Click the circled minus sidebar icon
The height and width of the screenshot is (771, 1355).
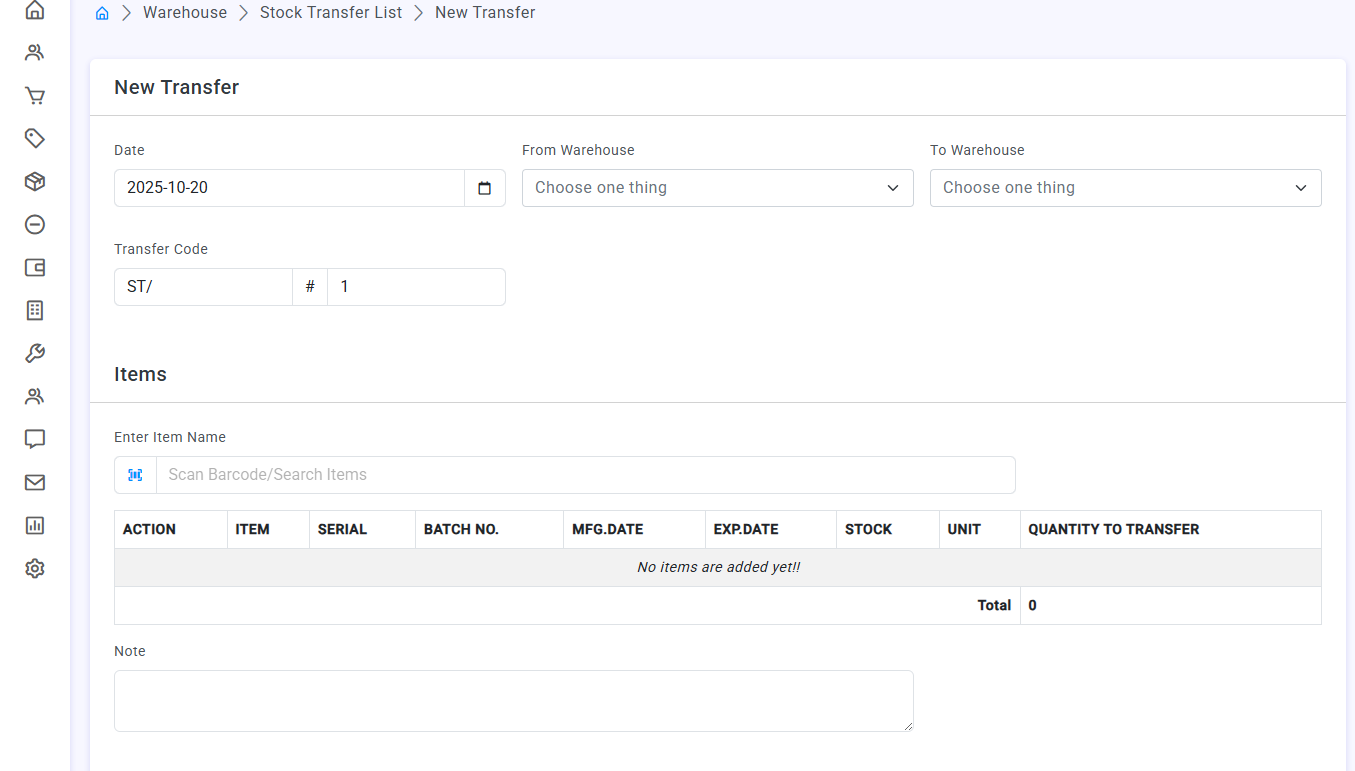[x=35, y=224]
